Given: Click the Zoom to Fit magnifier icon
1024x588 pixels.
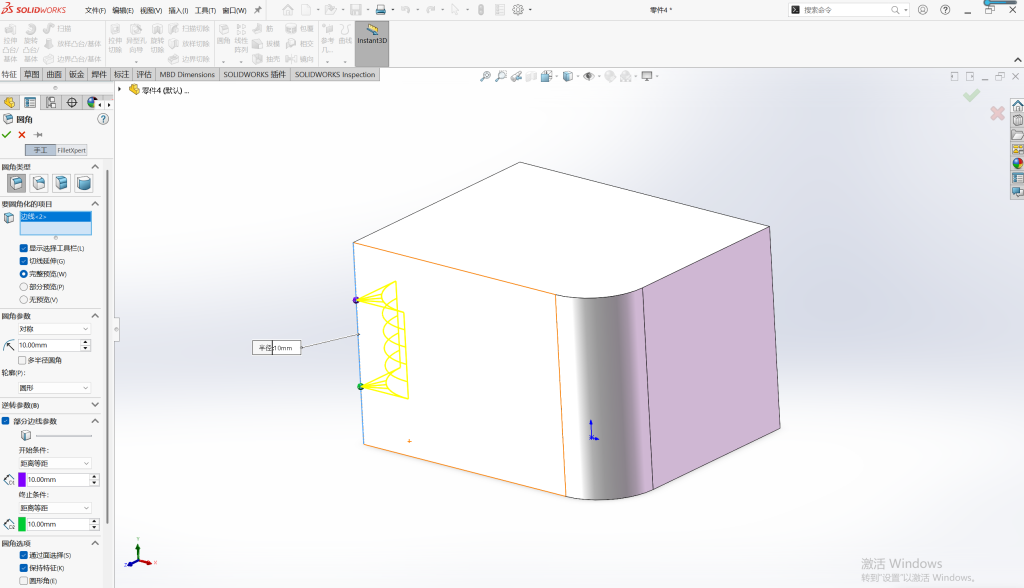Looking at the screenshot, I should point(485,76).
